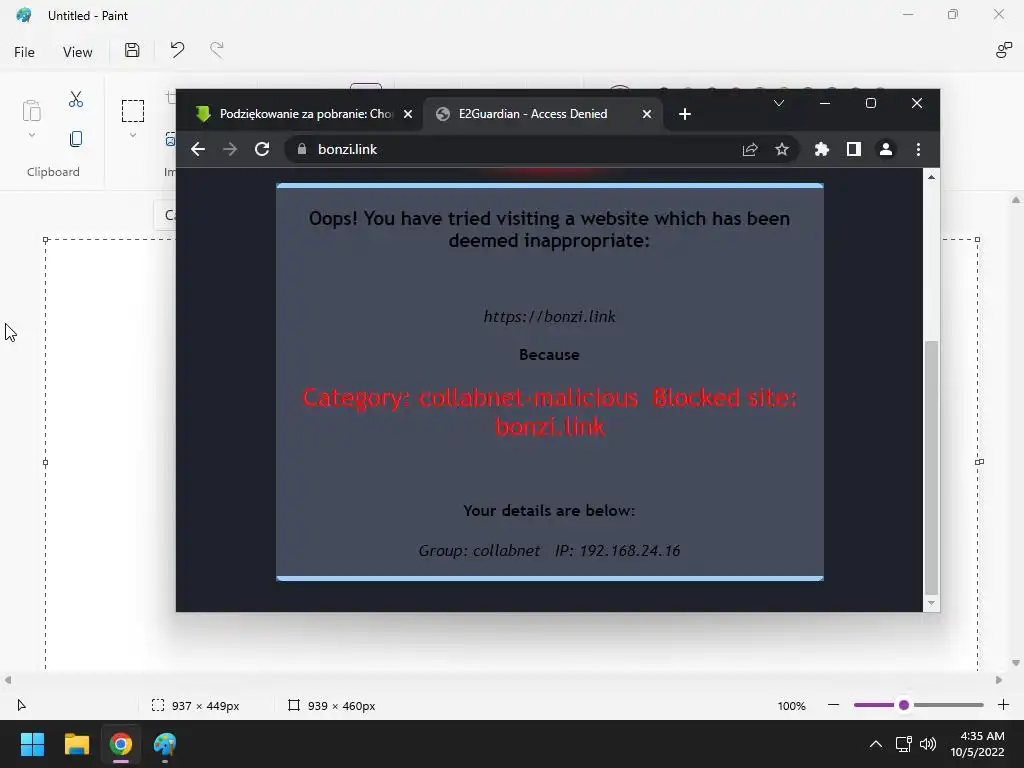The height and width of the screenshot is (768, 1024).
Task: Click the volume tray icon
Action: coord(927,744)
